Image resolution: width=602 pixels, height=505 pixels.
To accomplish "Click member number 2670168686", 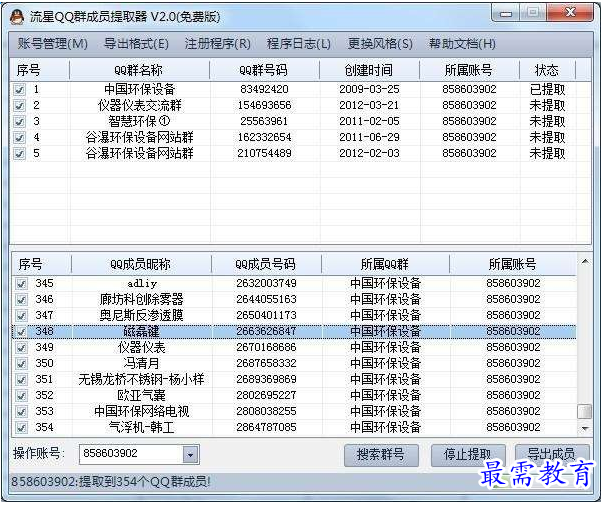I will (x=266, y=348).
